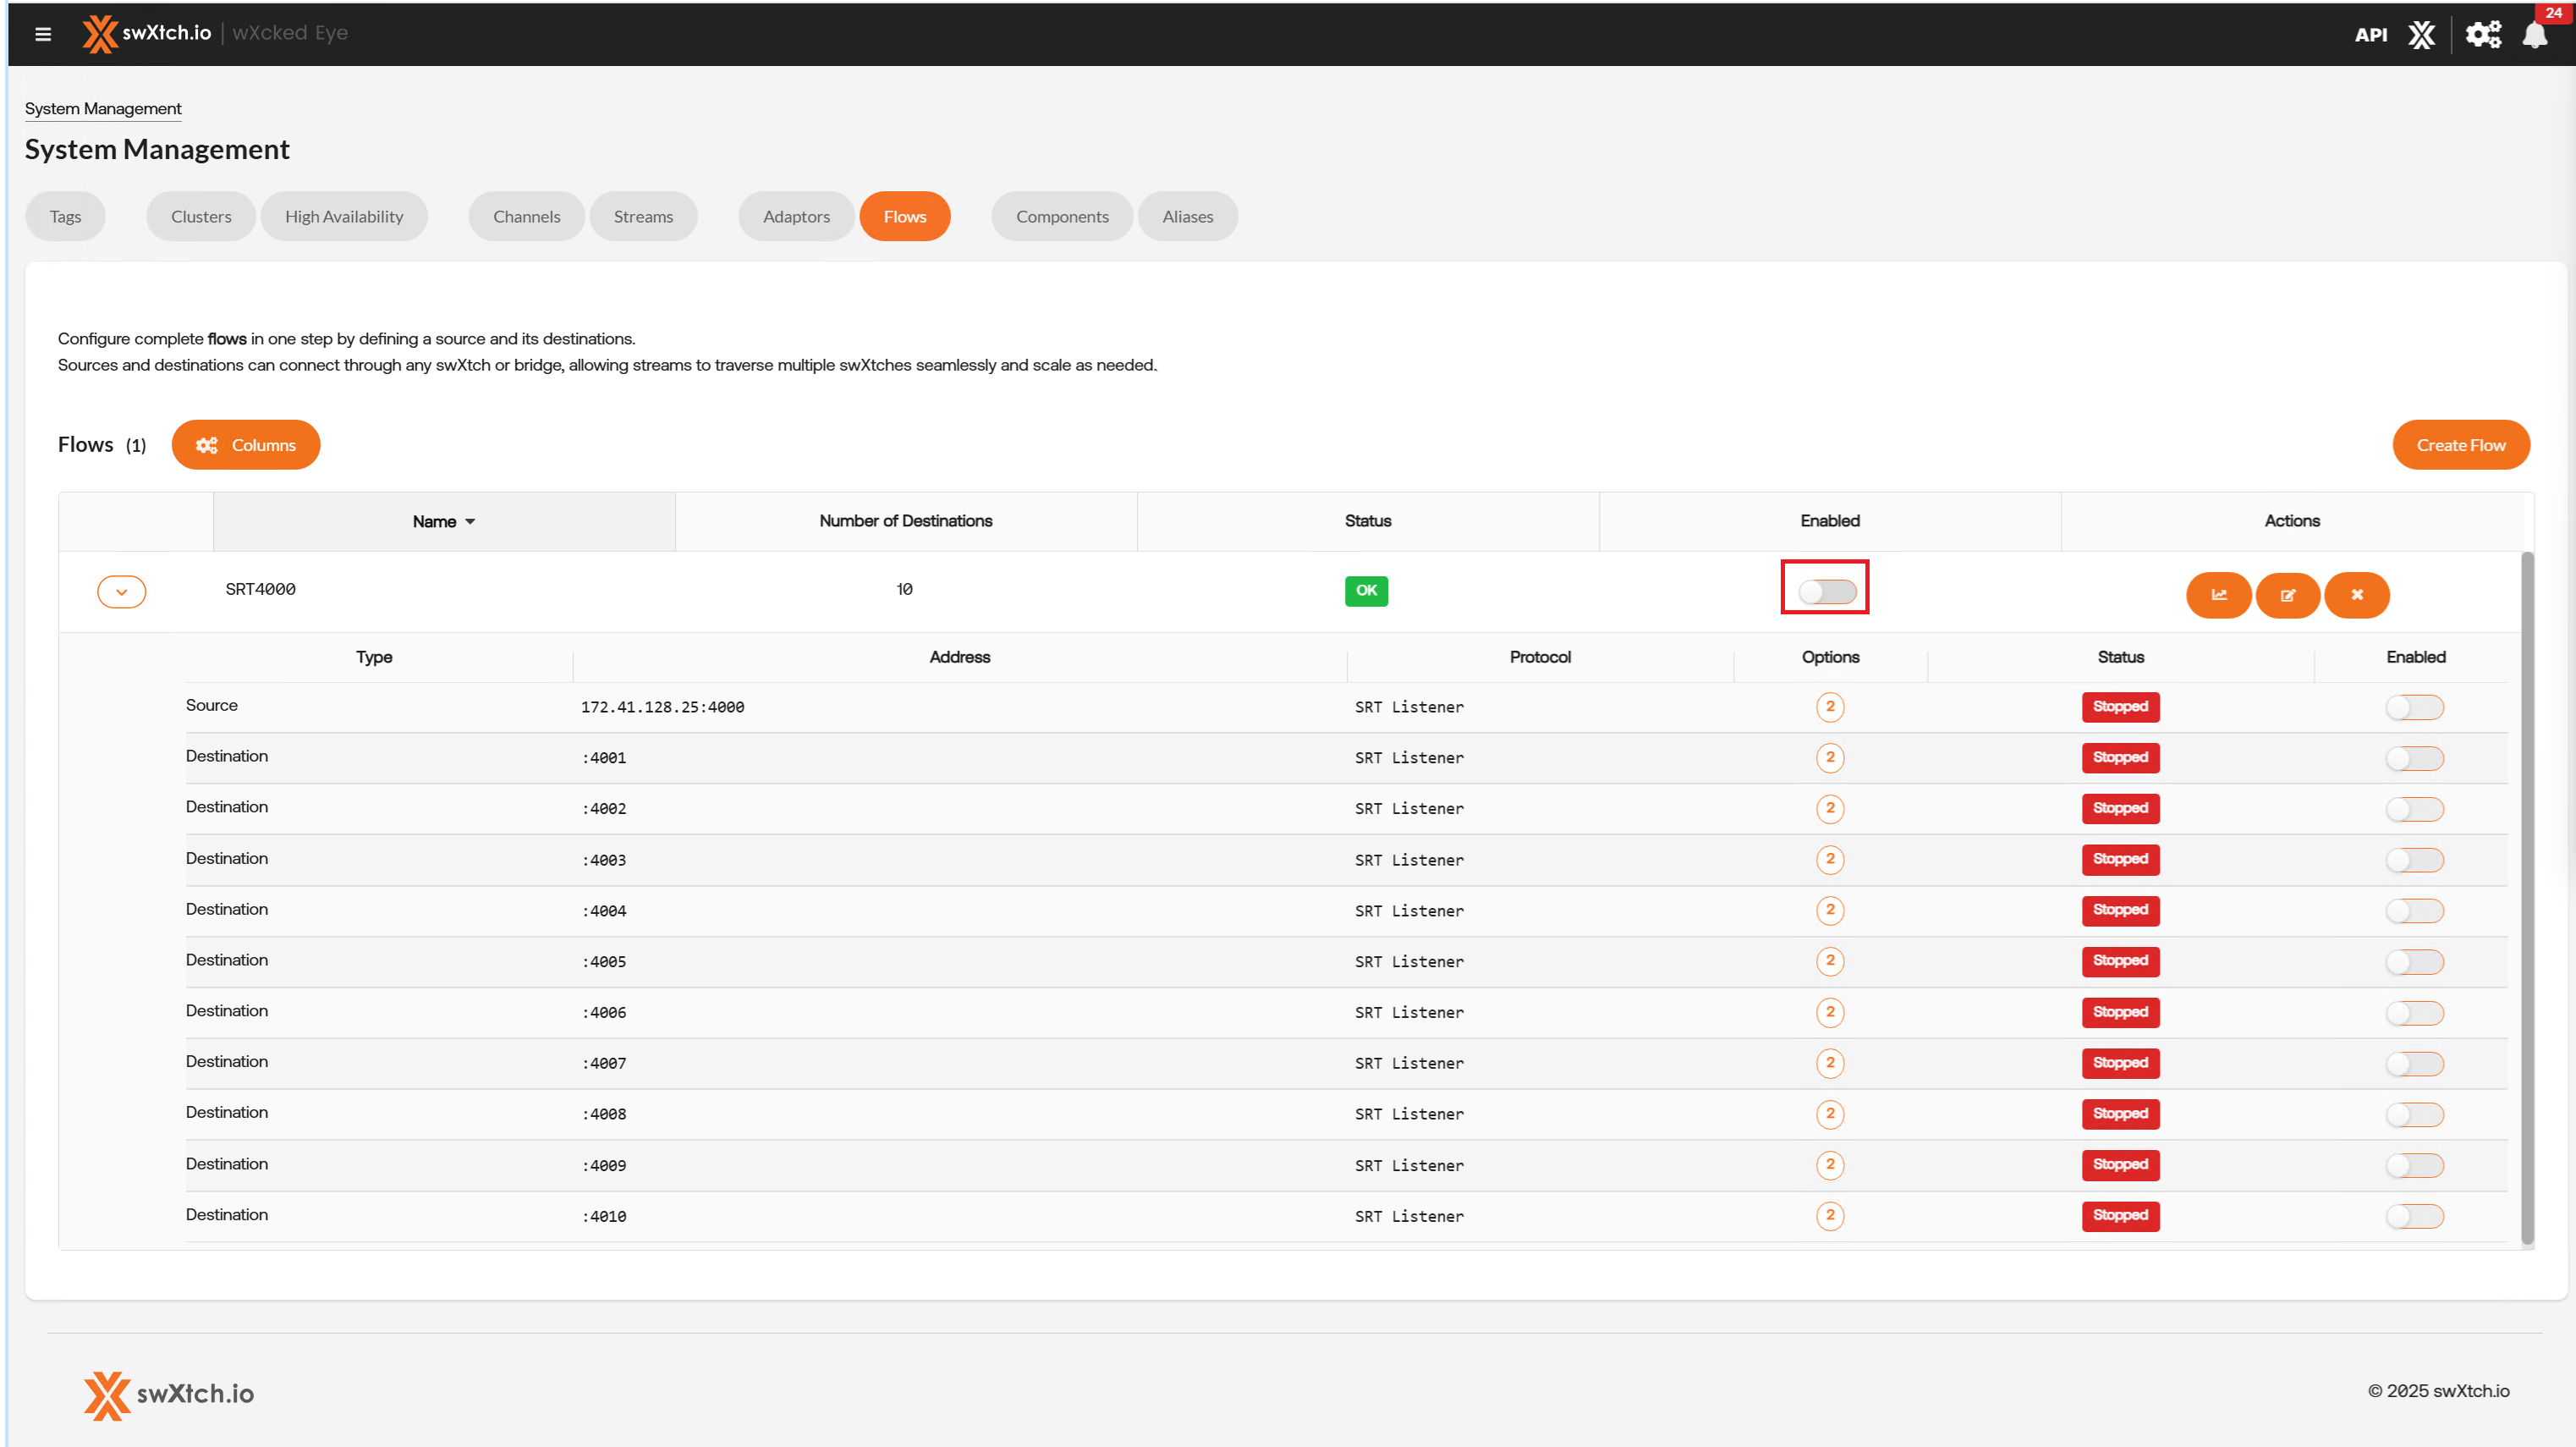Enable destination :4010 toggle
The height and width of the screenshot is (1447, 2576).
pos(2414,1216)
